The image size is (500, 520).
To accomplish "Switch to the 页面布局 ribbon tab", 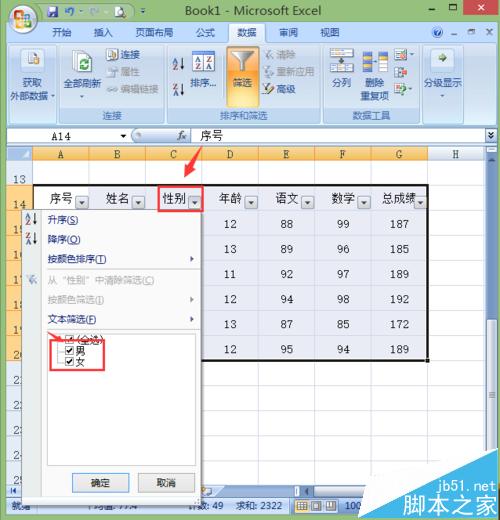I will (154, 33).
